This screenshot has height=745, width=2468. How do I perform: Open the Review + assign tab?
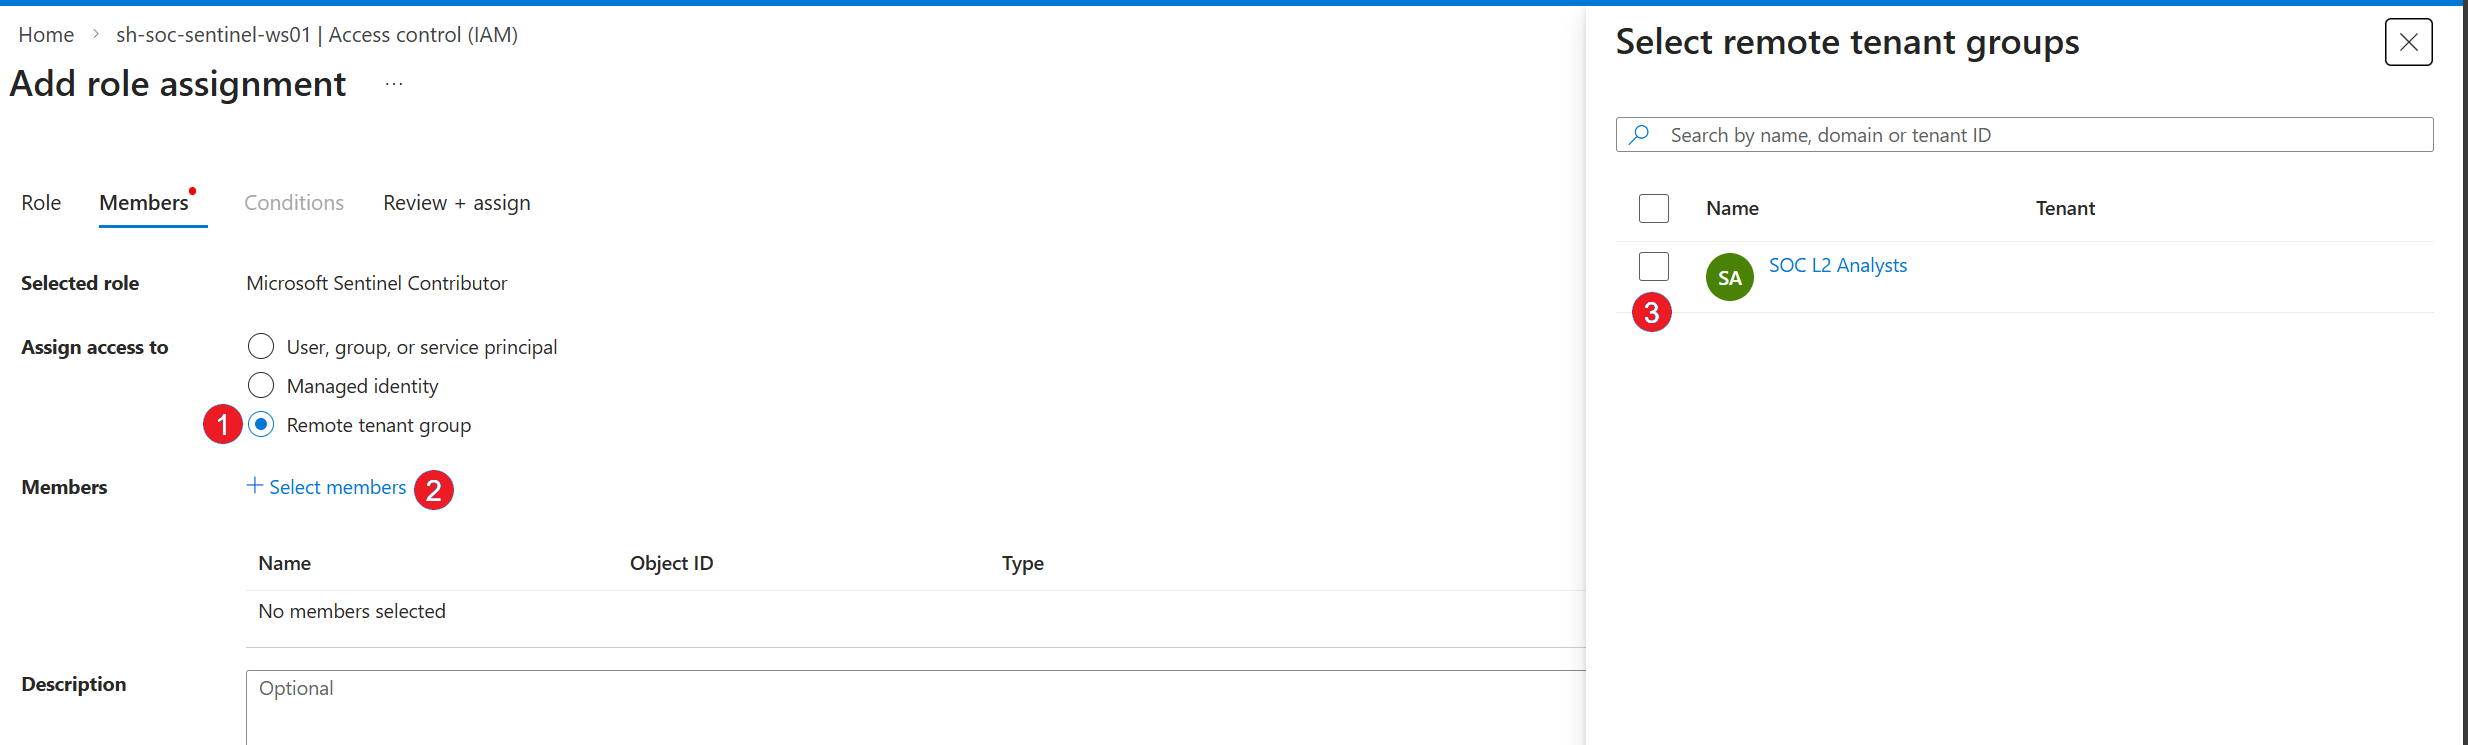457,203
